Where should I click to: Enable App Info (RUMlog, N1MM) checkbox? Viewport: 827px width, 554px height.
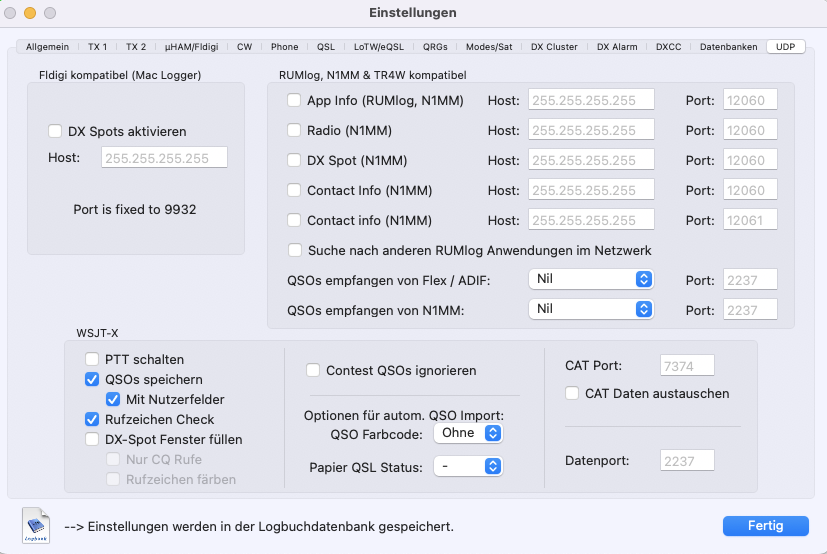click(294, 100)
